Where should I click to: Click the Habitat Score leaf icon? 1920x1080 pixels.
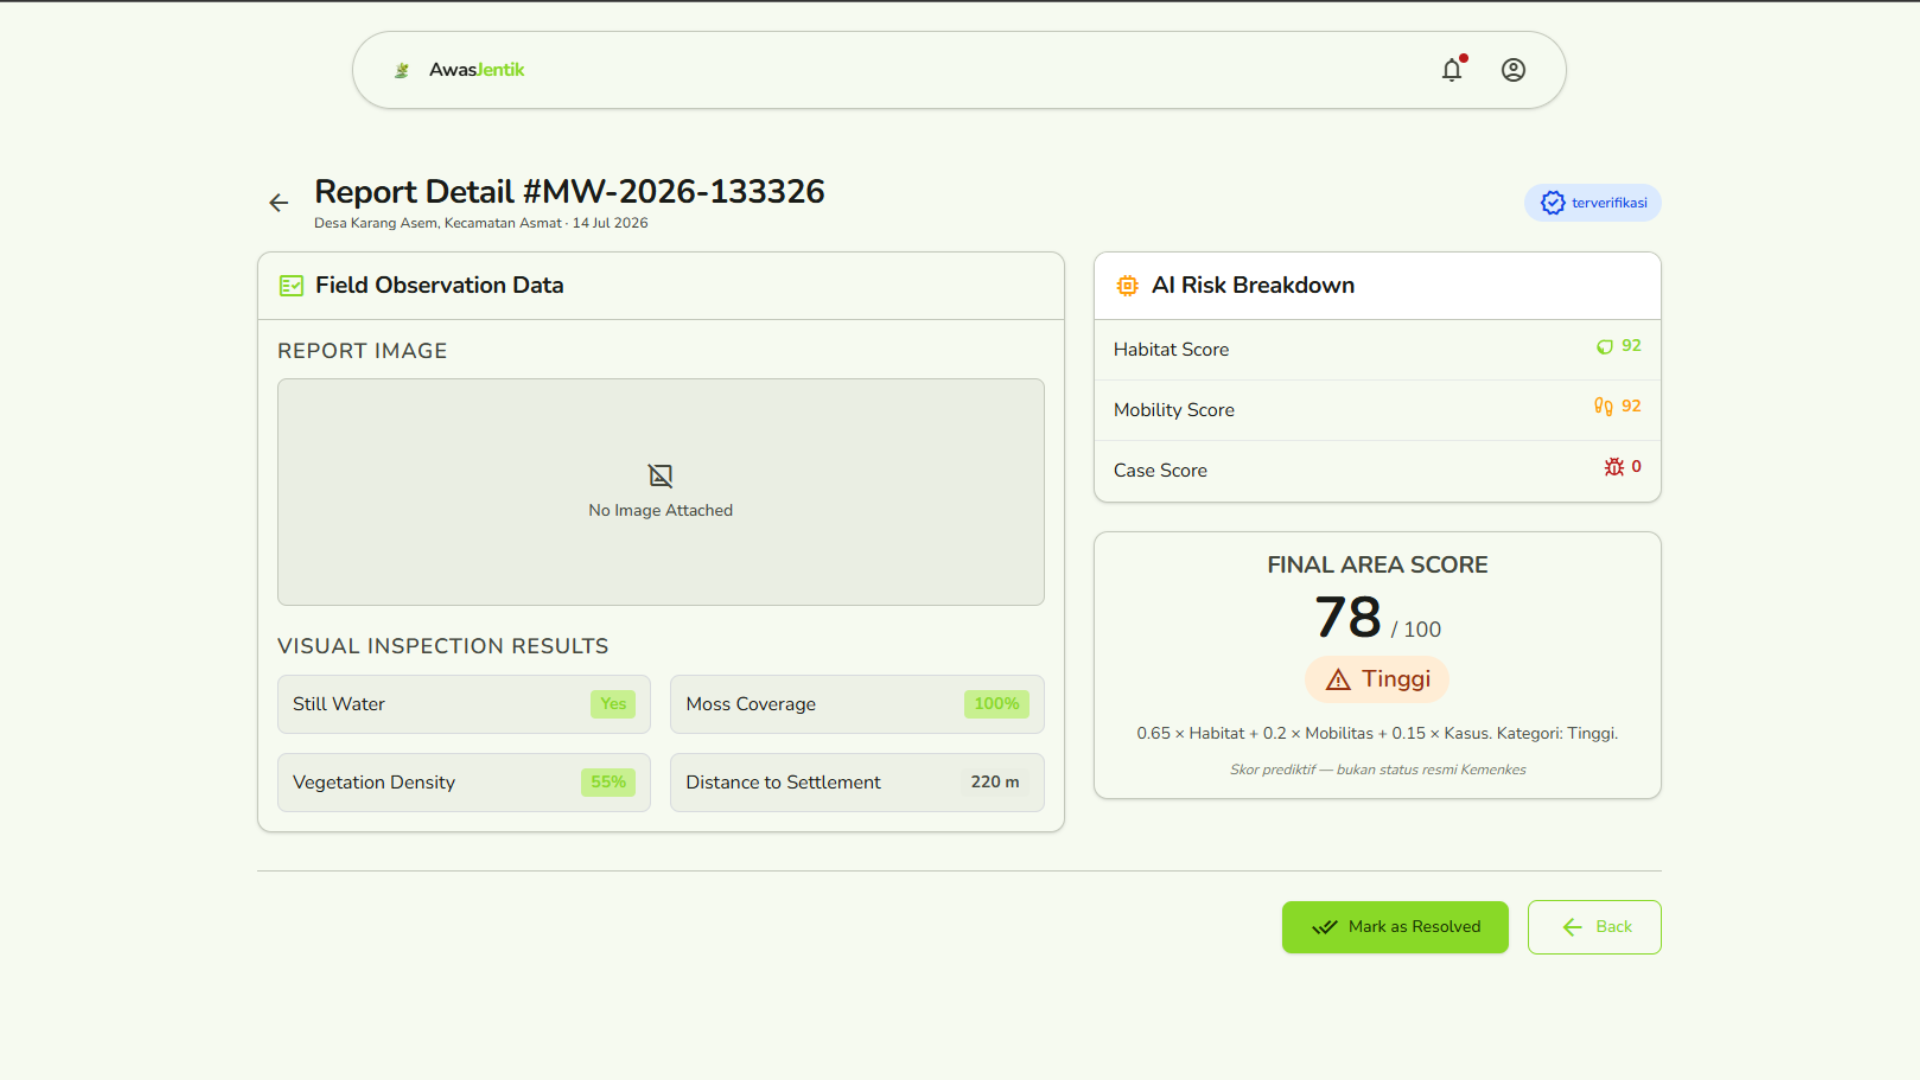point(1604,347)
